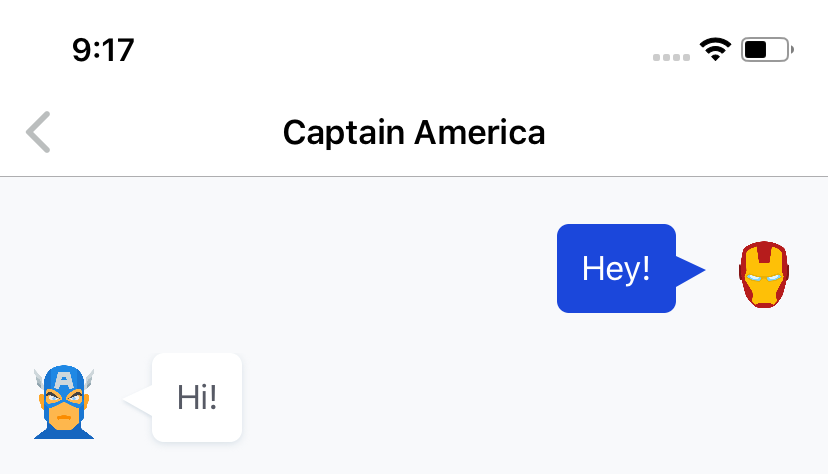
Task: Click the "Hey!" text inside the bubble
Action: 616,269
